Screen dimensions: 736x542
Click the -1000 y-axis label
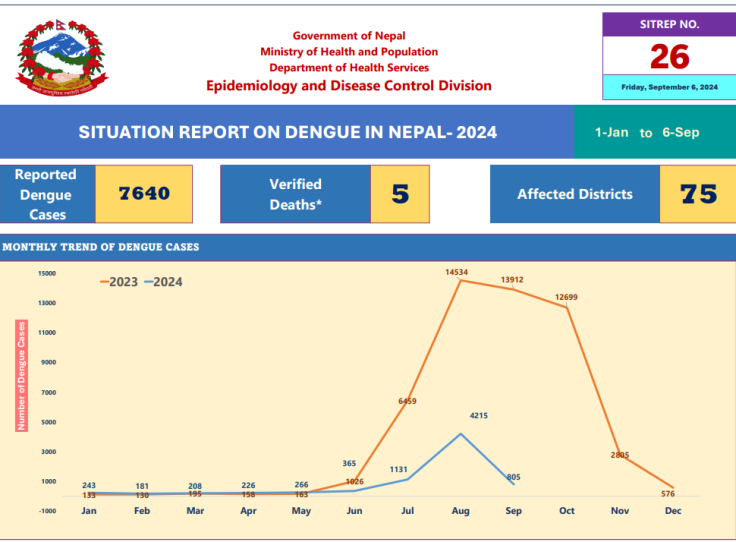click(x=47, y=511)
